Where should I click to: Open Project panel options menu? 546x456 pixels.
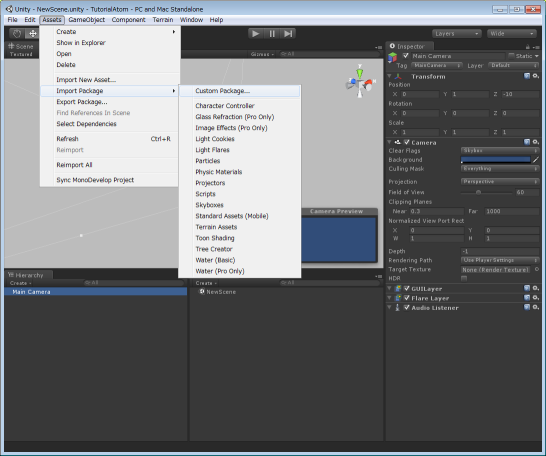379,276
